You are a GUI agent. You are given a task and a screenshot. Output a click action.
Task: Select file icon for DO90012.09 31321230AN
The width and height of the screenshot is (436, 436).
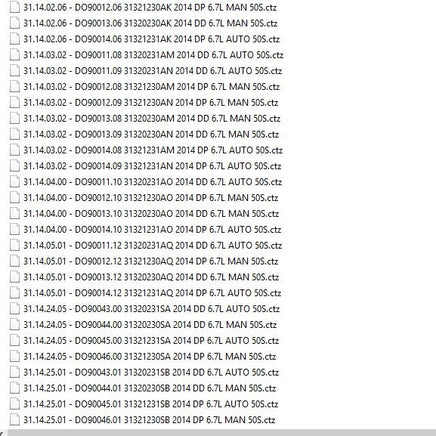click(x=15, y=102)
